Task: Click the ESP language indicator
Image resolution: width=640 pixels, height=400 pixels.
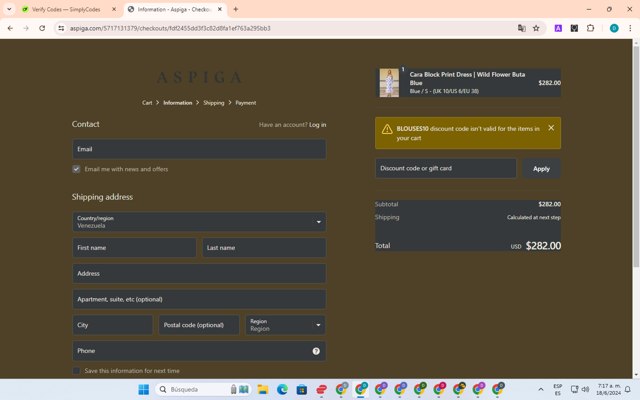Action: 558,389
